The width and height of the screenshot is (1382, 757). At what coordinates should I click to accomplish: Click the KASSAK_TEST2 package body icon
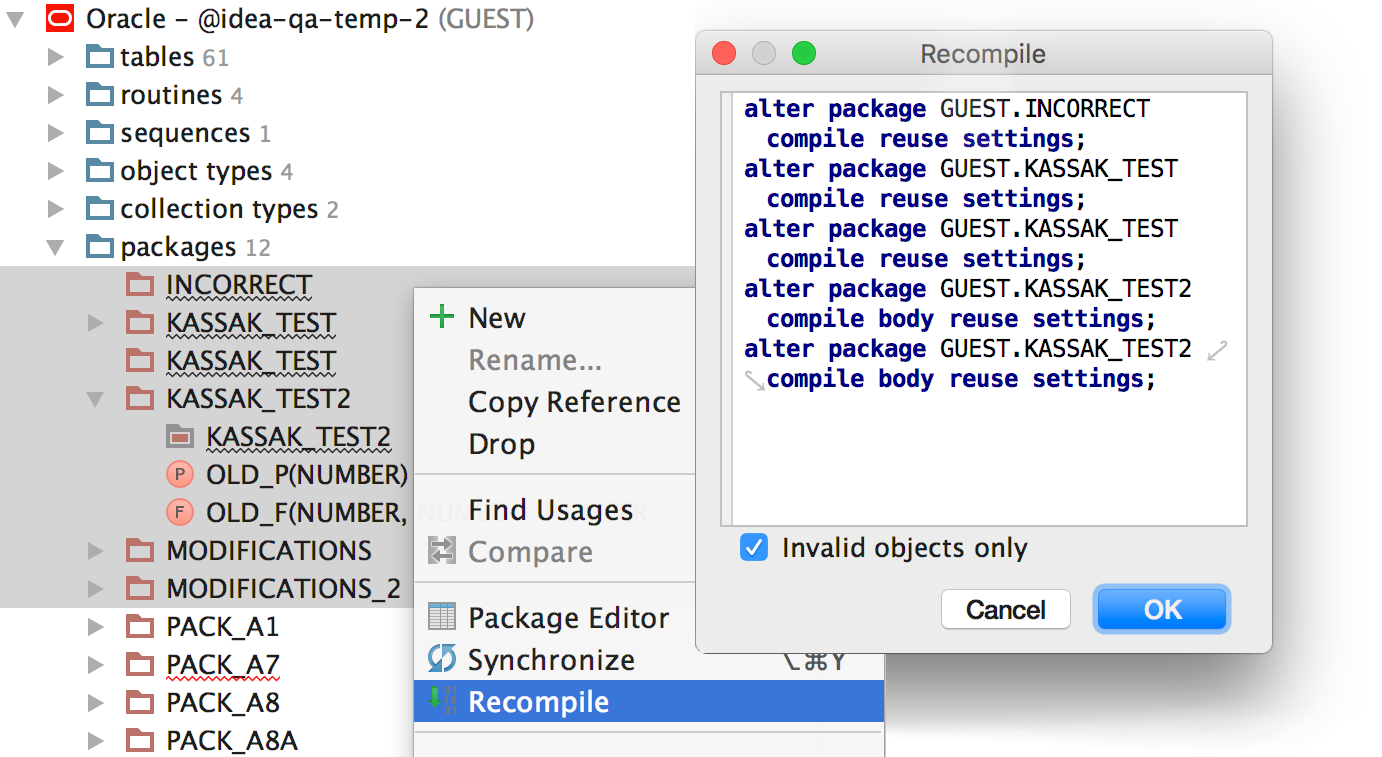point(180,437)
